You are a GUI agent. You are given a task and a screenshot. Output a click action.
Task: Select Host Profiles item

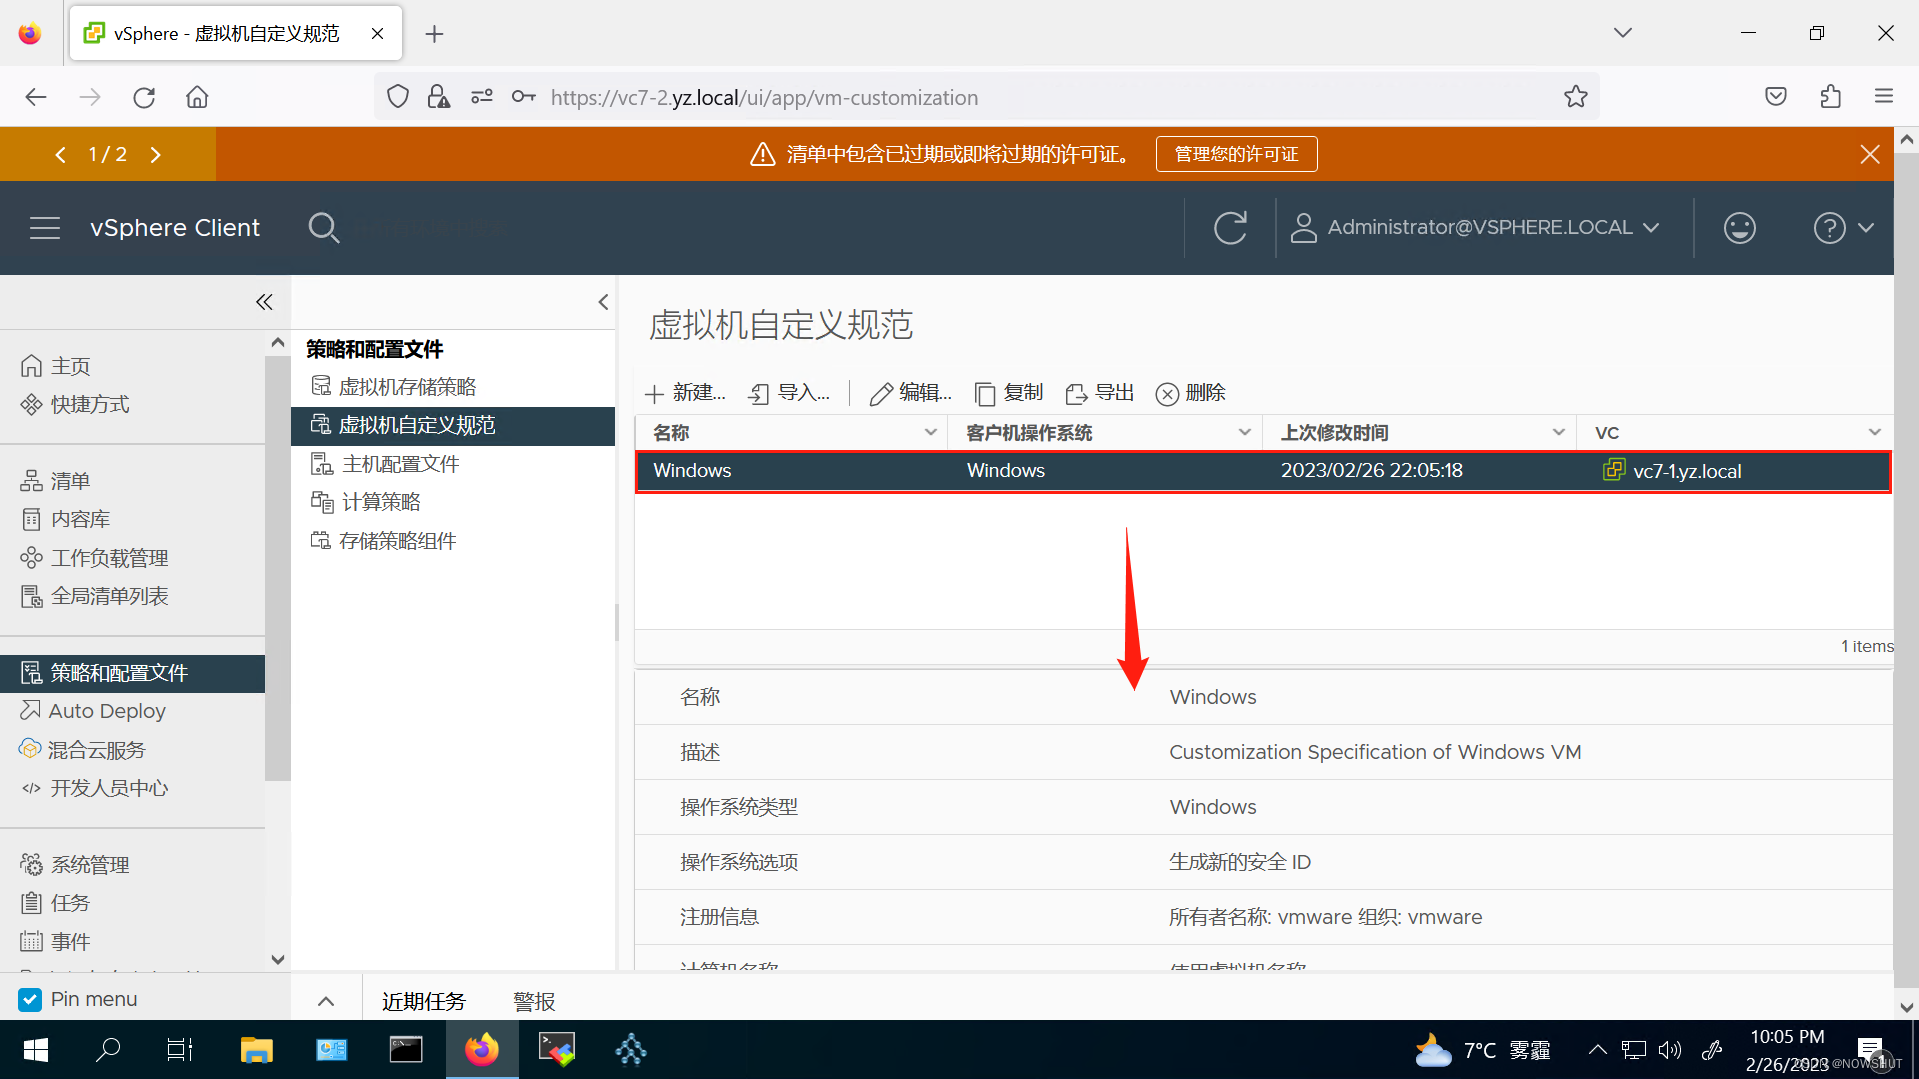(x=385, y=464)
